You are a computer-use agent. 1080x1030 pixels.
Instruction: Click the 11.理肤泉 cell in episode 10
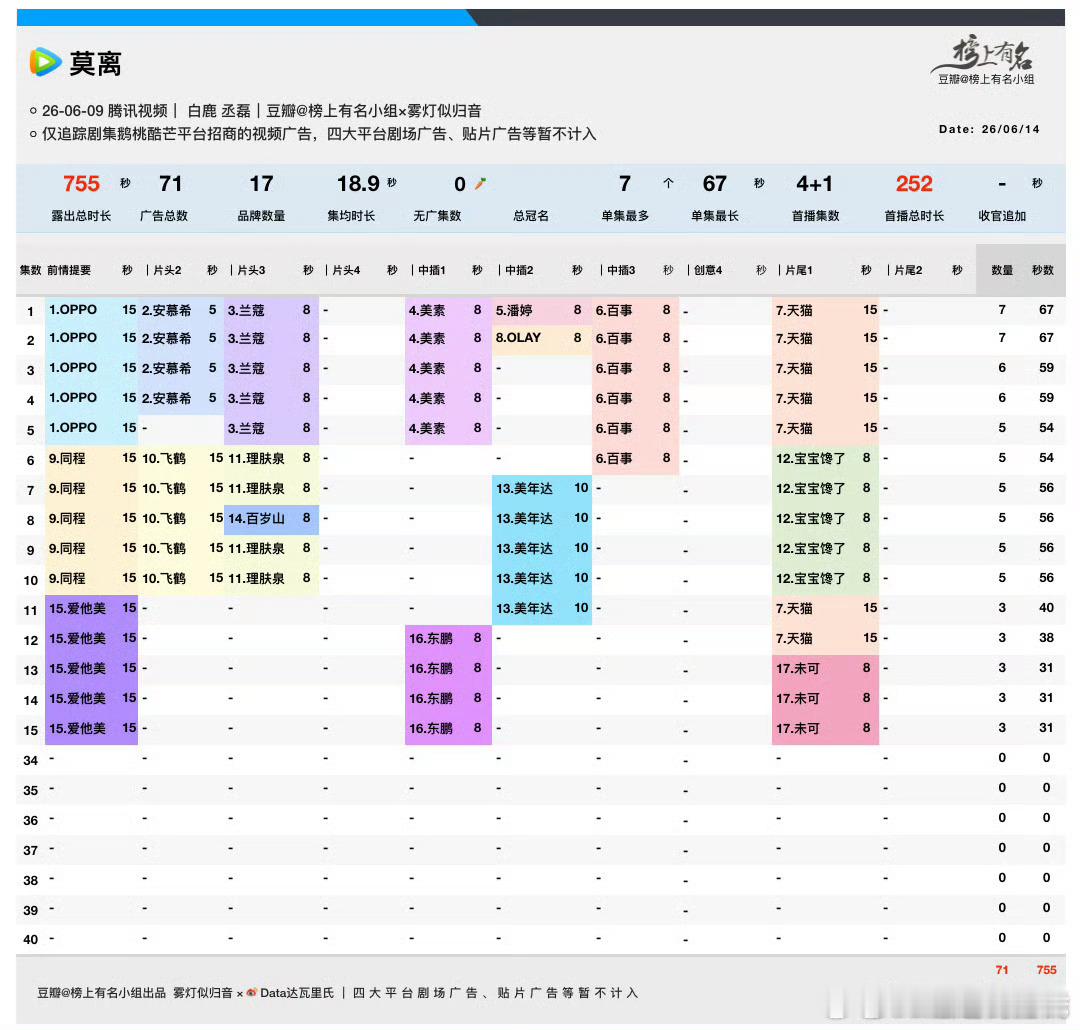(256, 579)
